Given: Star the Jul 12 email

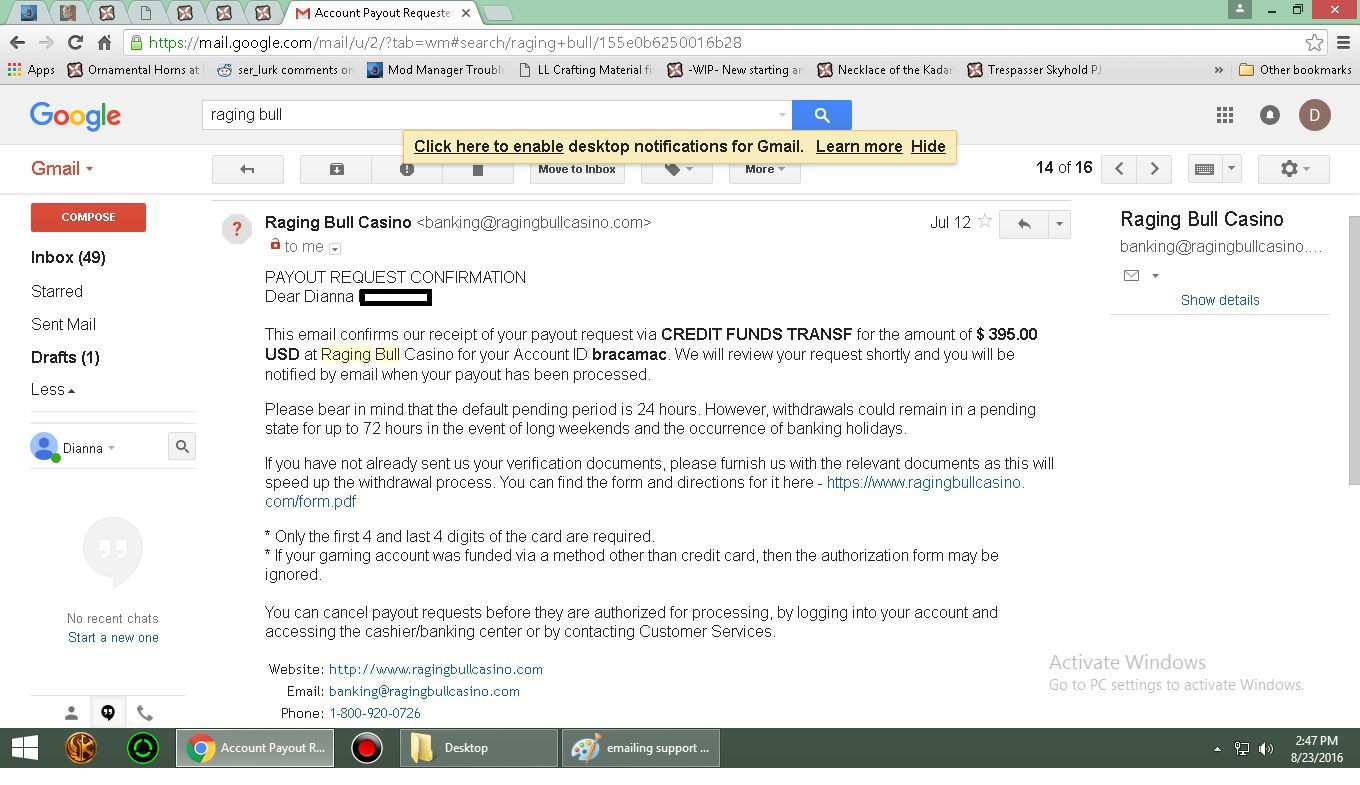Looking at the screenshot, I should (985, 222).
